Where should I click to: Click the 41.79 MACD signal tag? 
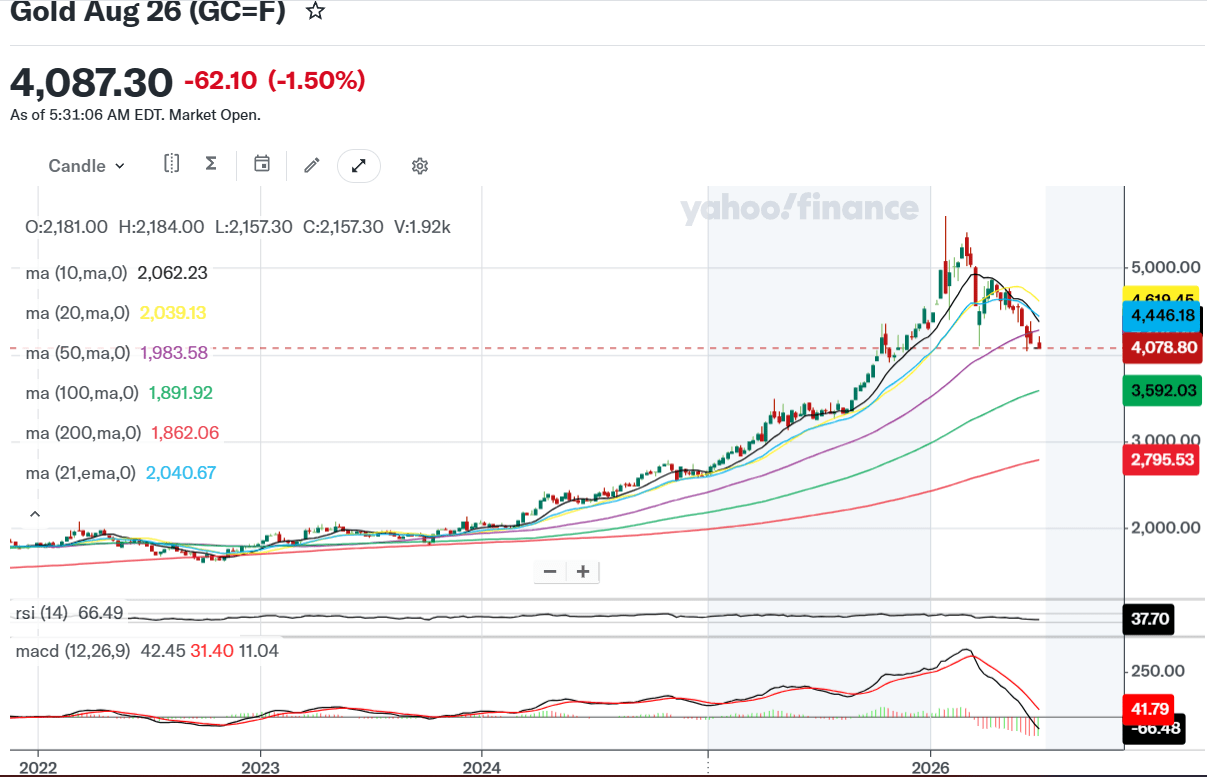tap(1150, 709)
